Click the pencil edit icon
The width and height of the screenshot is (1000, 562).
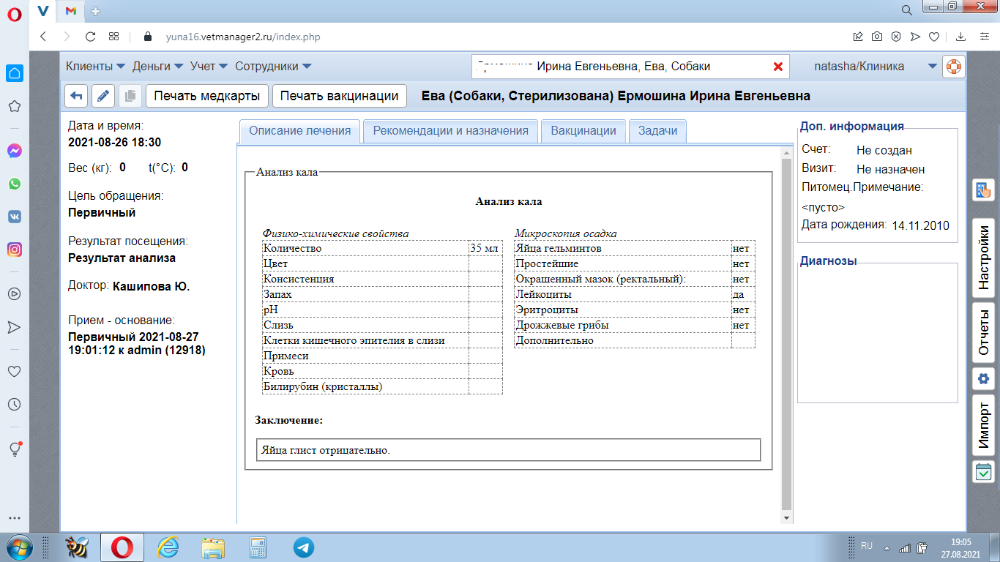click(103, 96)
